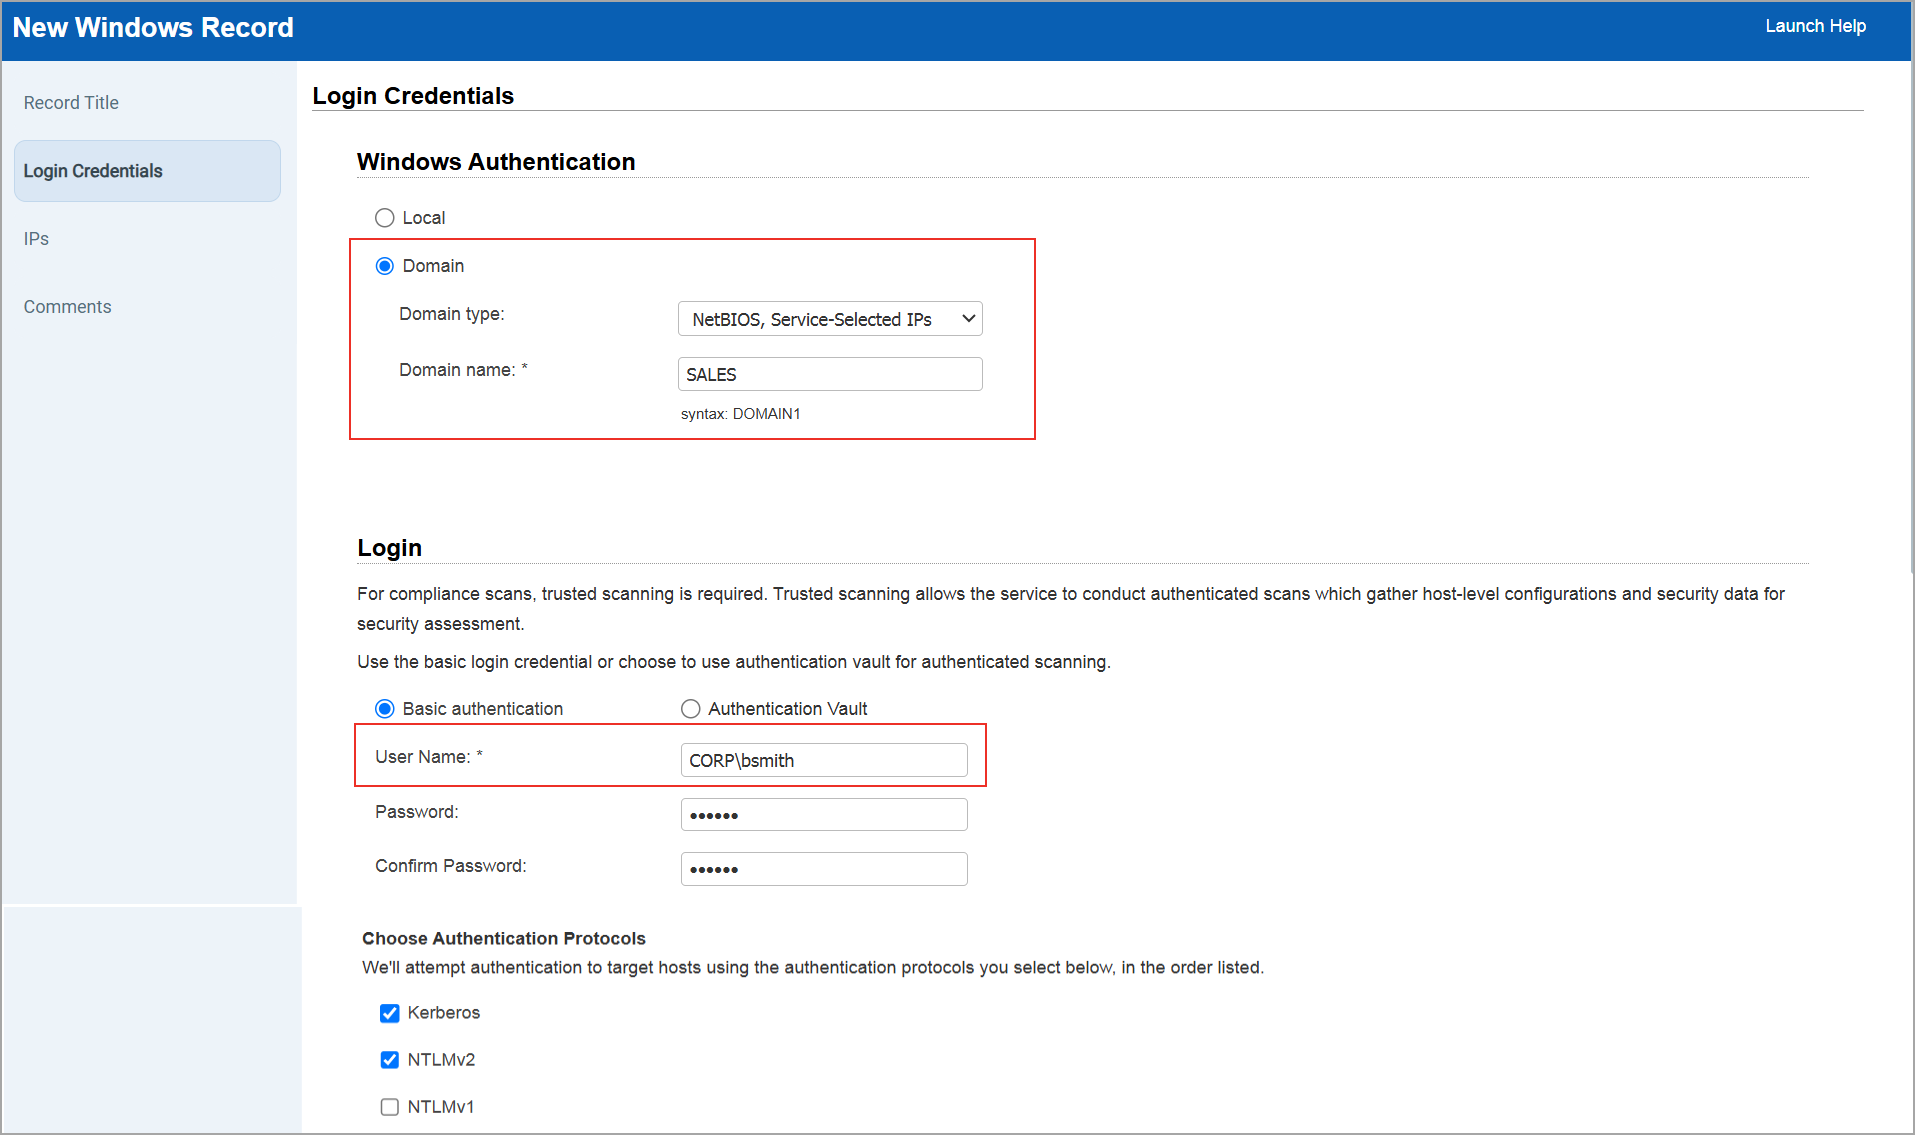The image size is (1915, 1135).
Task: Navigate to the IPs section
Action: (x=36, y=238)
